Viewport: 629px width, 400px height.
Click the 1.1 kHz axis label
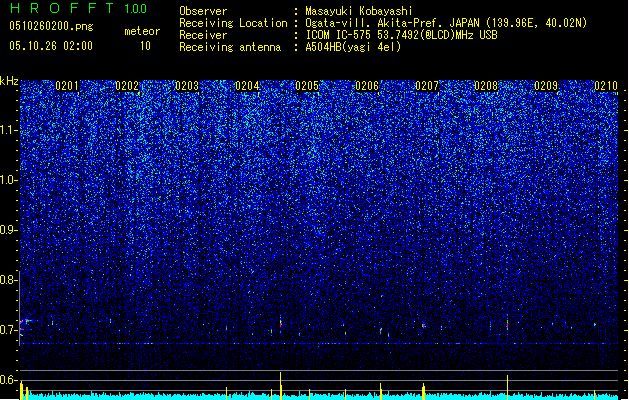9,130
